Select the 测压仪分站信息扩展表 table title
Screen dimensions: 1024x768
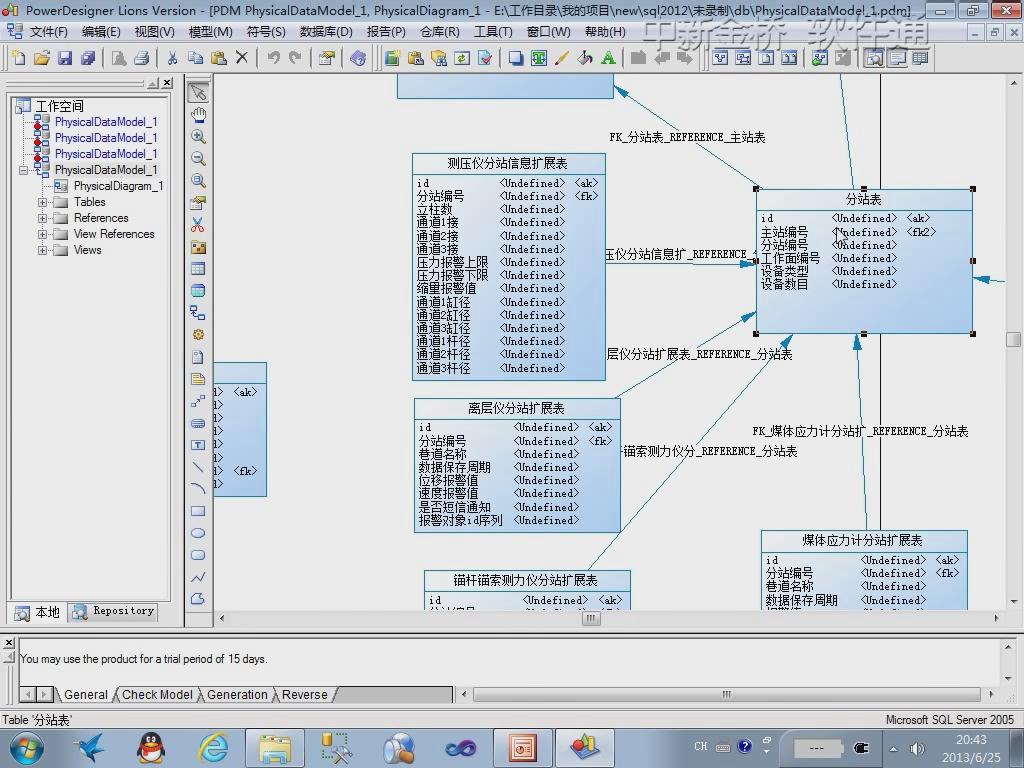(x=507, y=163)
